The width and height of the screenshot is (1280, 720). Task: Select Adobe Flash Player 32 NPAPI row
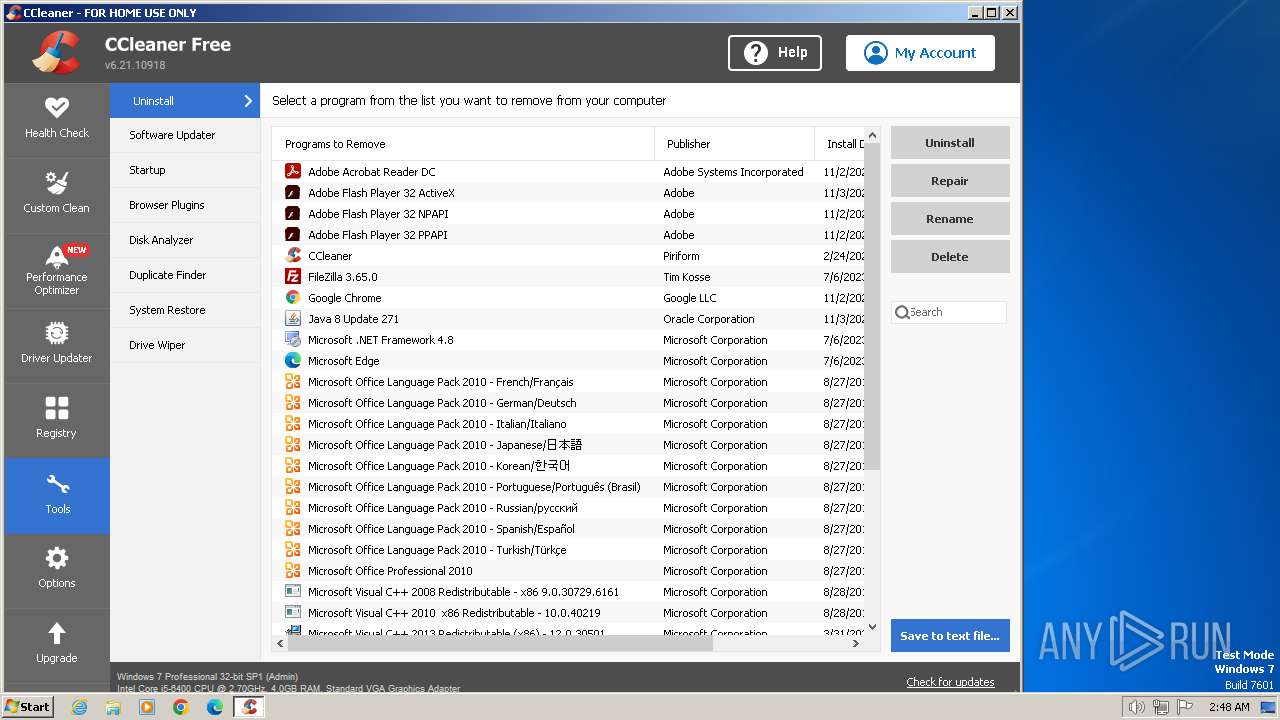568,213
